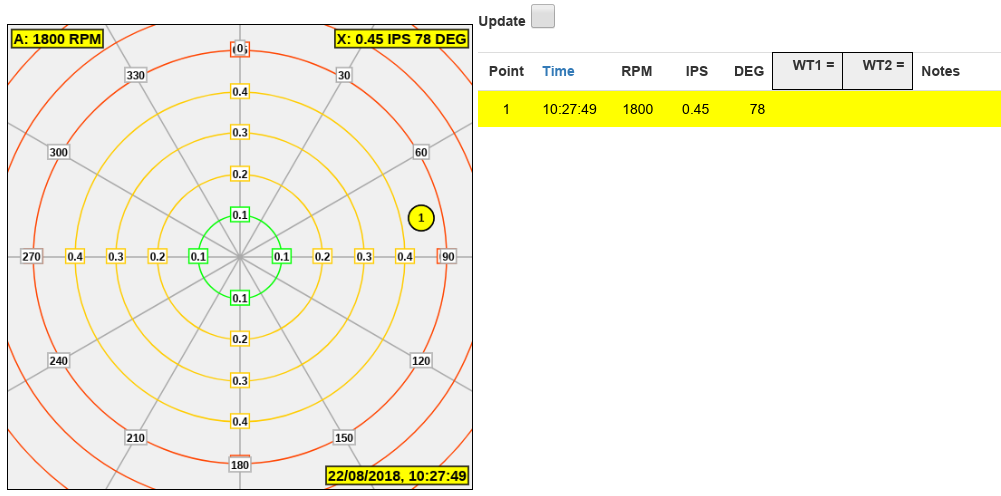The image size is (1001, 496).
Task: Select the highlighted row for point 1
Action: 739,109
